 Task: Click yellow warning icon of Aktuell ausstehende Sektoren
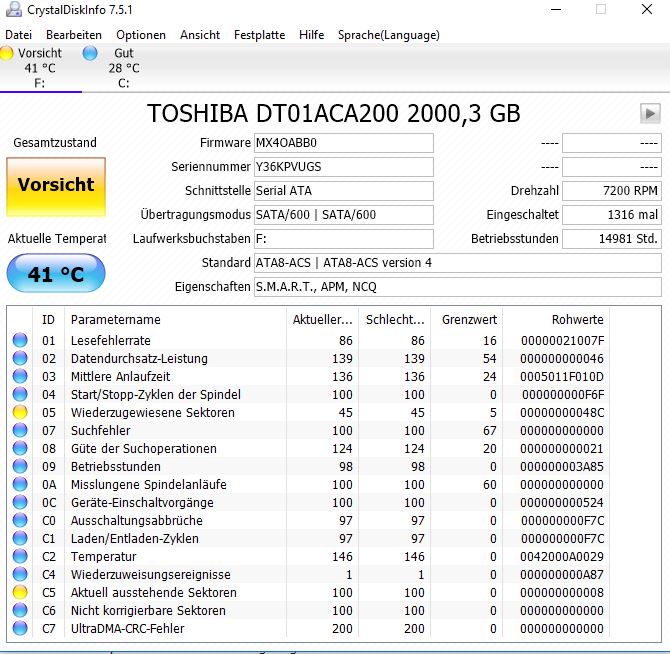pos(20,592)
